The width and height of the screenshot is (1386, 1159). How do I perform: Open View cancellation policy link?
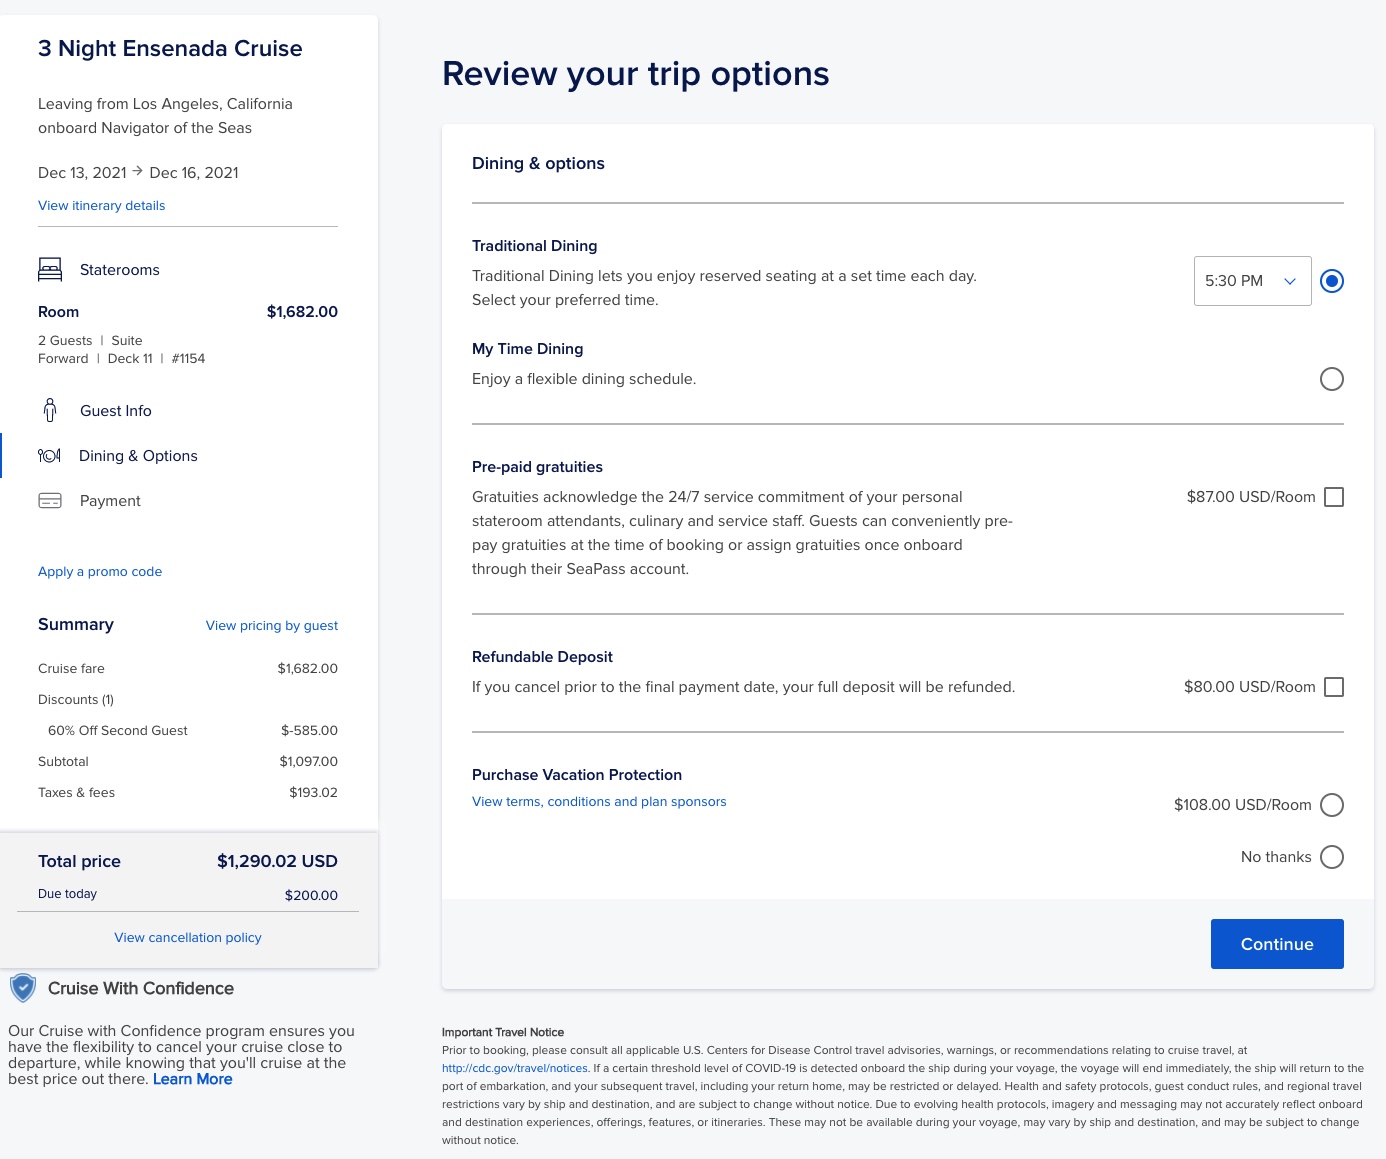tap(188, 937)
